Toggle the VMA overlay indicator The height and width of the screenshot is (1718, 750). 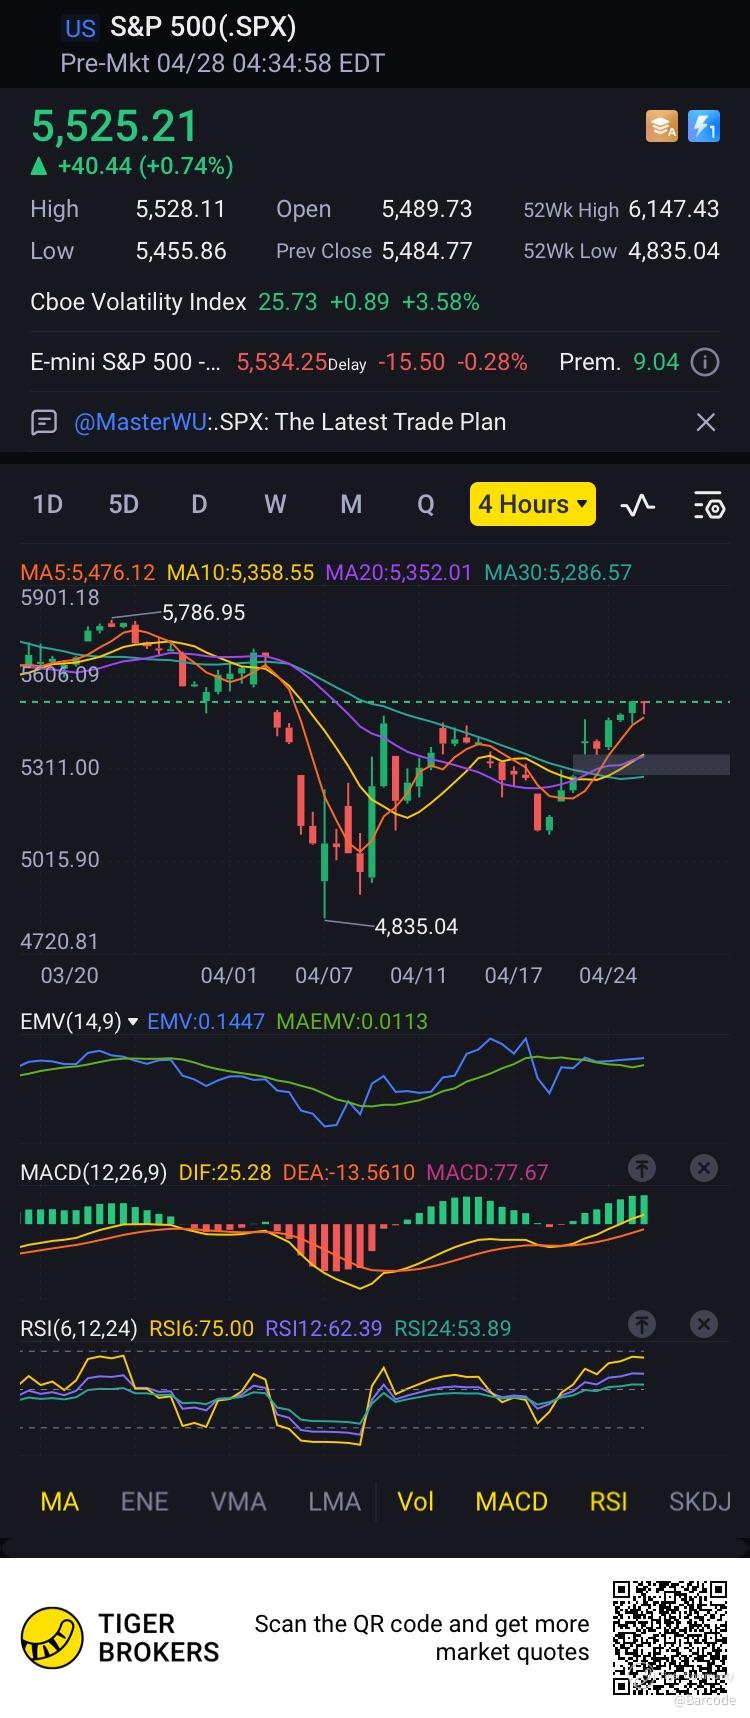239,1501
